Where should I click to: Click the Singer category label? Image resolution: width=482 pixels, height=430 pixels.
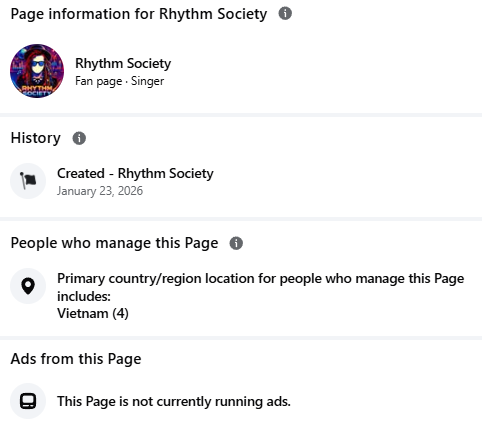tap(147, 81)
